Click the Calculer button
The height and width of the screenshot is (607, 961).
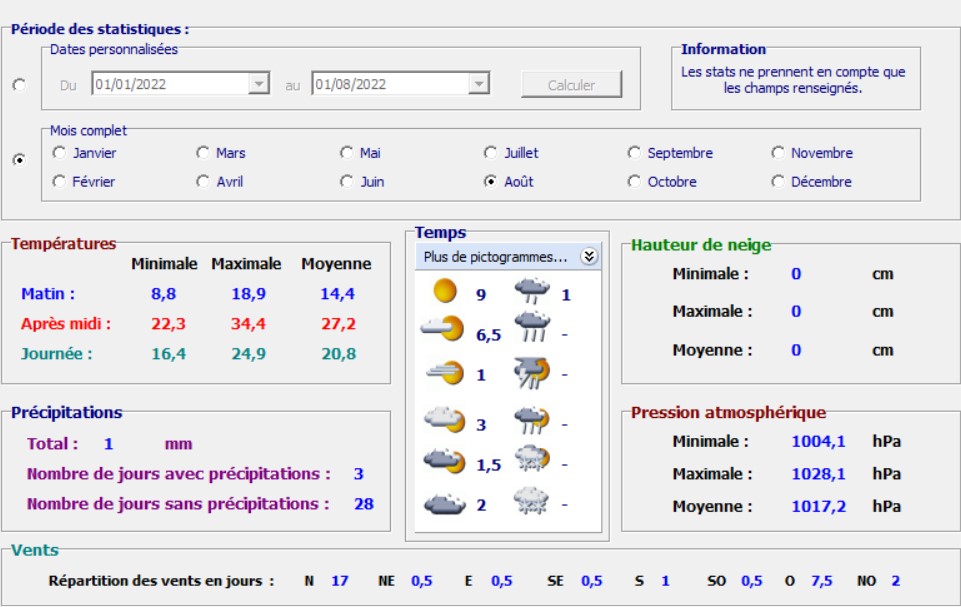pyautogui.click(x=571, y=85)
